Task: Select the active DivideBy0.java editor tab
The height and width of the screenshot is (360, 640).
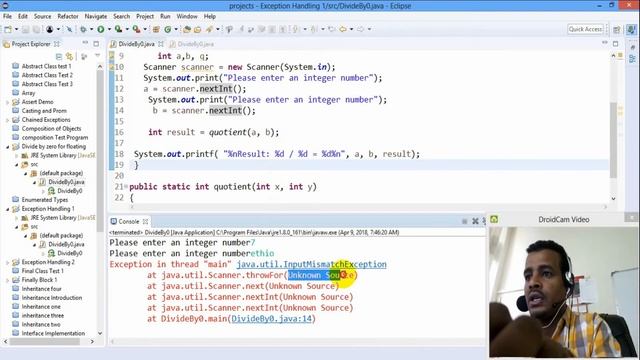Action: click(x=136, y=44)
